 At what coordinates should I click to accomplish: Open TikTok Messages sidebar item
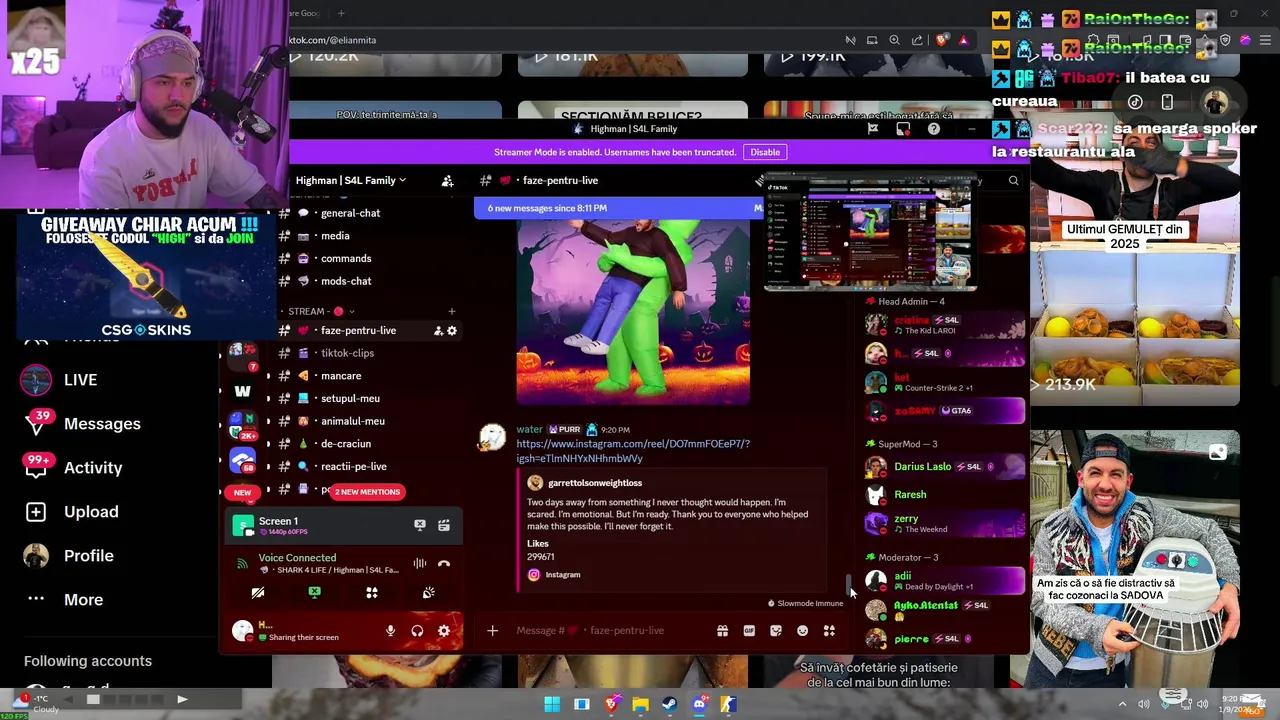point(84,424)
